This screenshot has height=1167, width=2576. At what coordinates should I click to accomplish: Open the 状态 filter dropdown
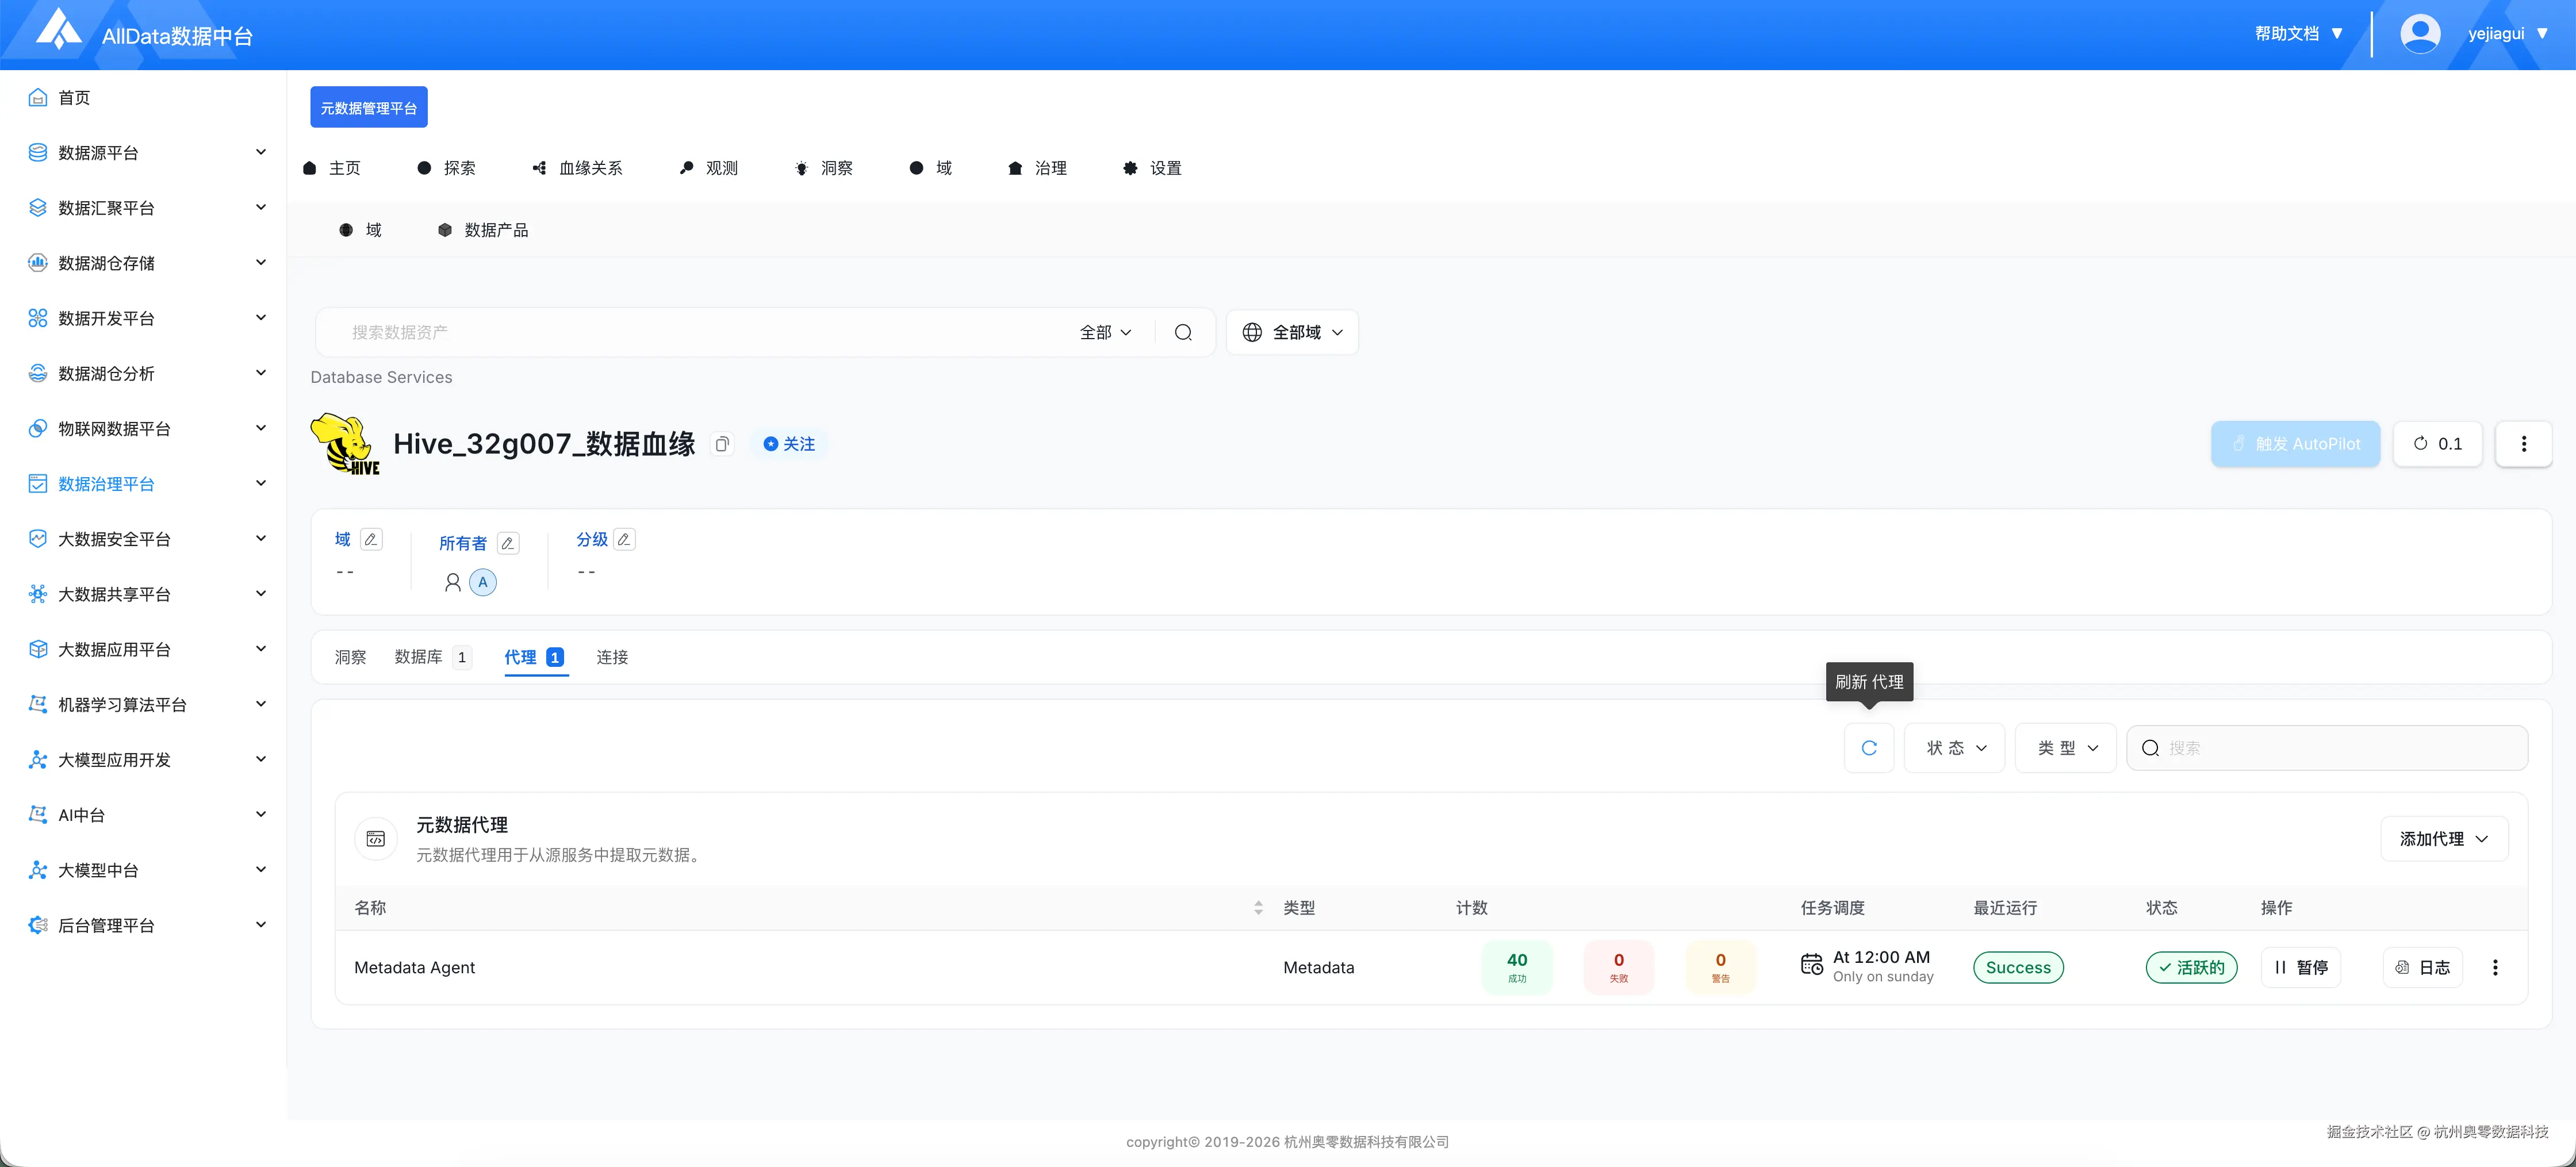1955,748
